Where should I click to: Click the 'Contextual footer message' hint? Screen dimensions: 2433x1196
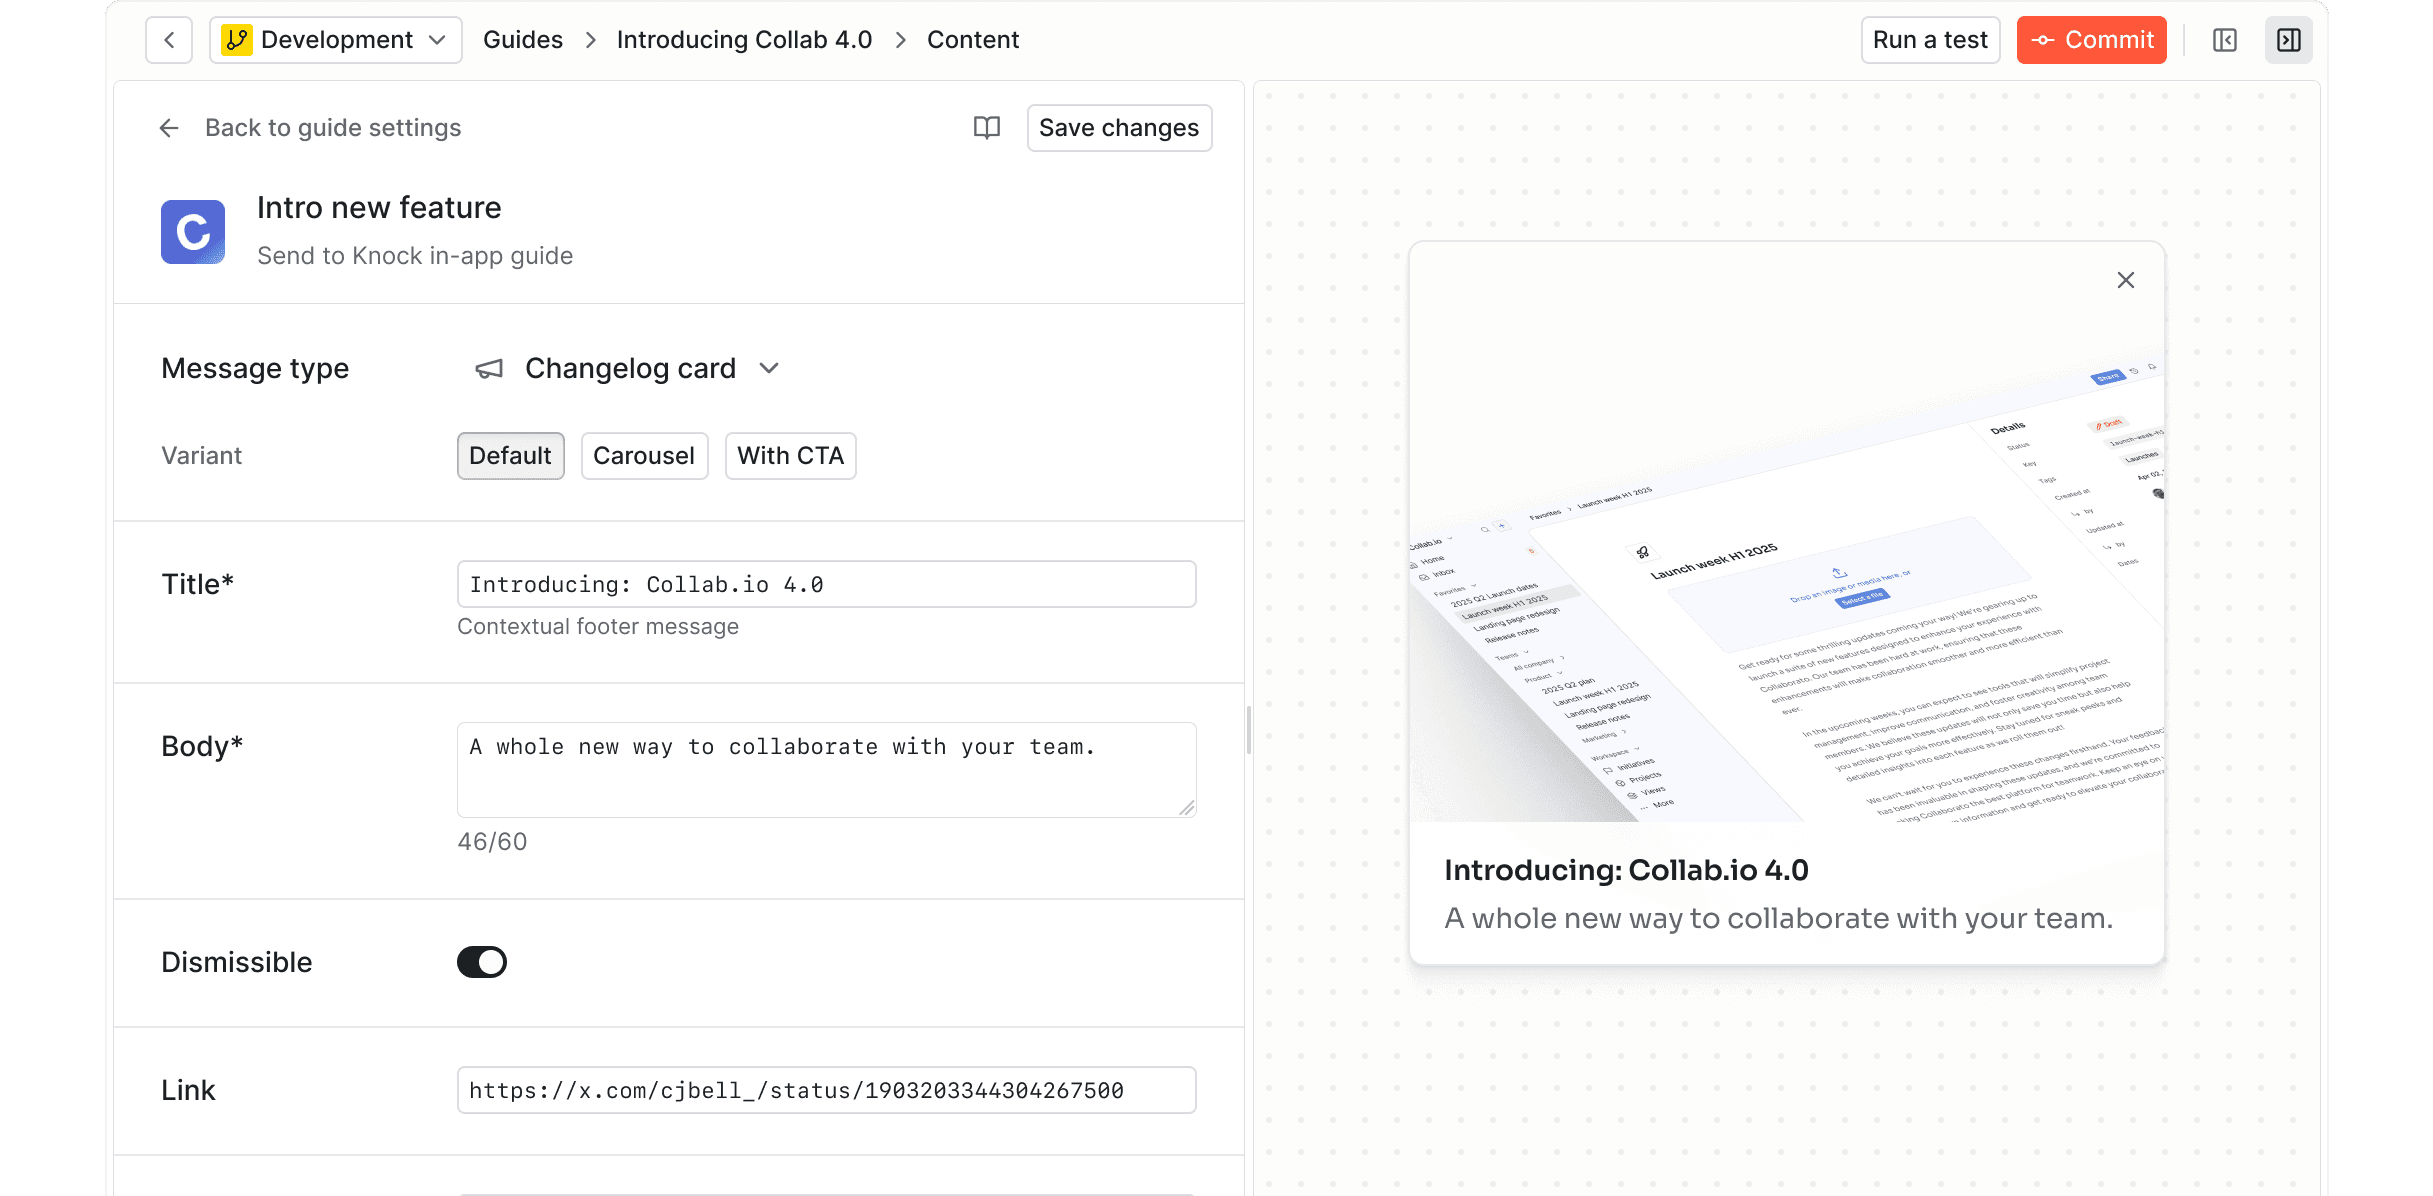tap(598, 627)
